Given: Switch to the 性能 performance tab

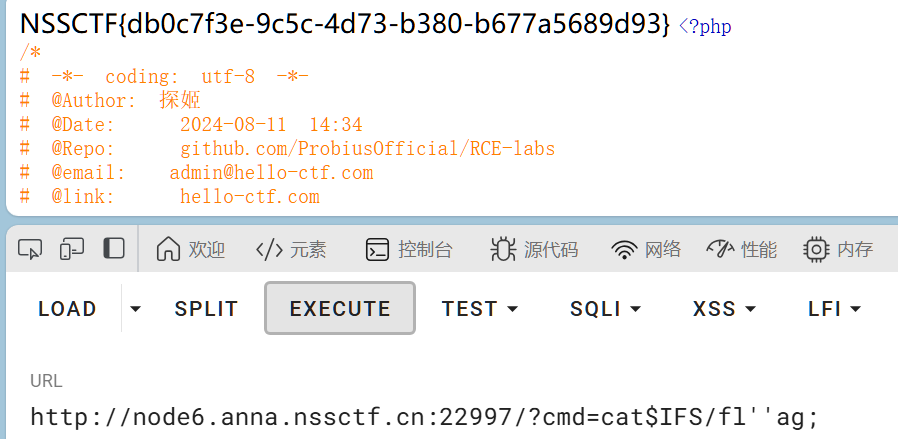Looking at the screenshot, I should (741, 250).
